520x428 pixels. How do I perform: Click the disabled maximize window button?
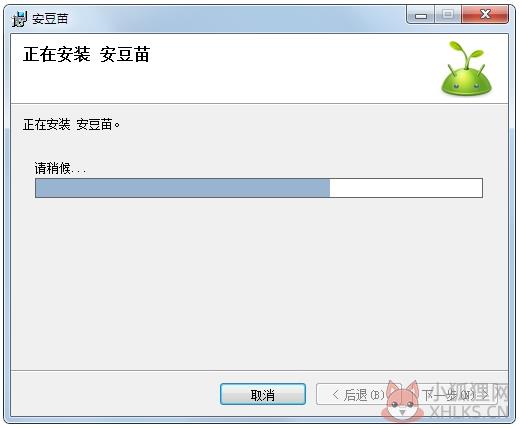[448, 15]
